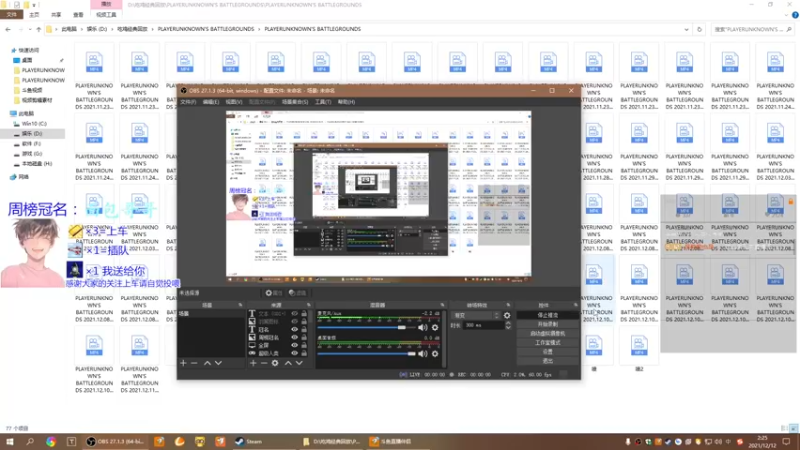Open the 滤镜 filters button in OBS
Viewport: 800px width, 450px height.
point(297,293)
